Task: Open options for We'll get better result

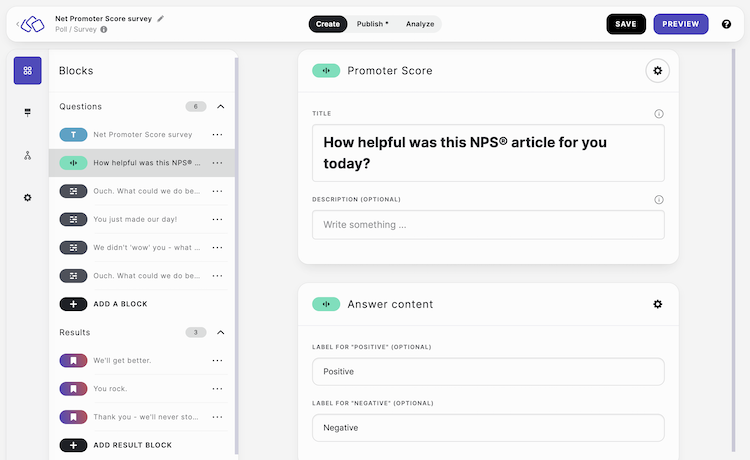Action: (218, 361)
